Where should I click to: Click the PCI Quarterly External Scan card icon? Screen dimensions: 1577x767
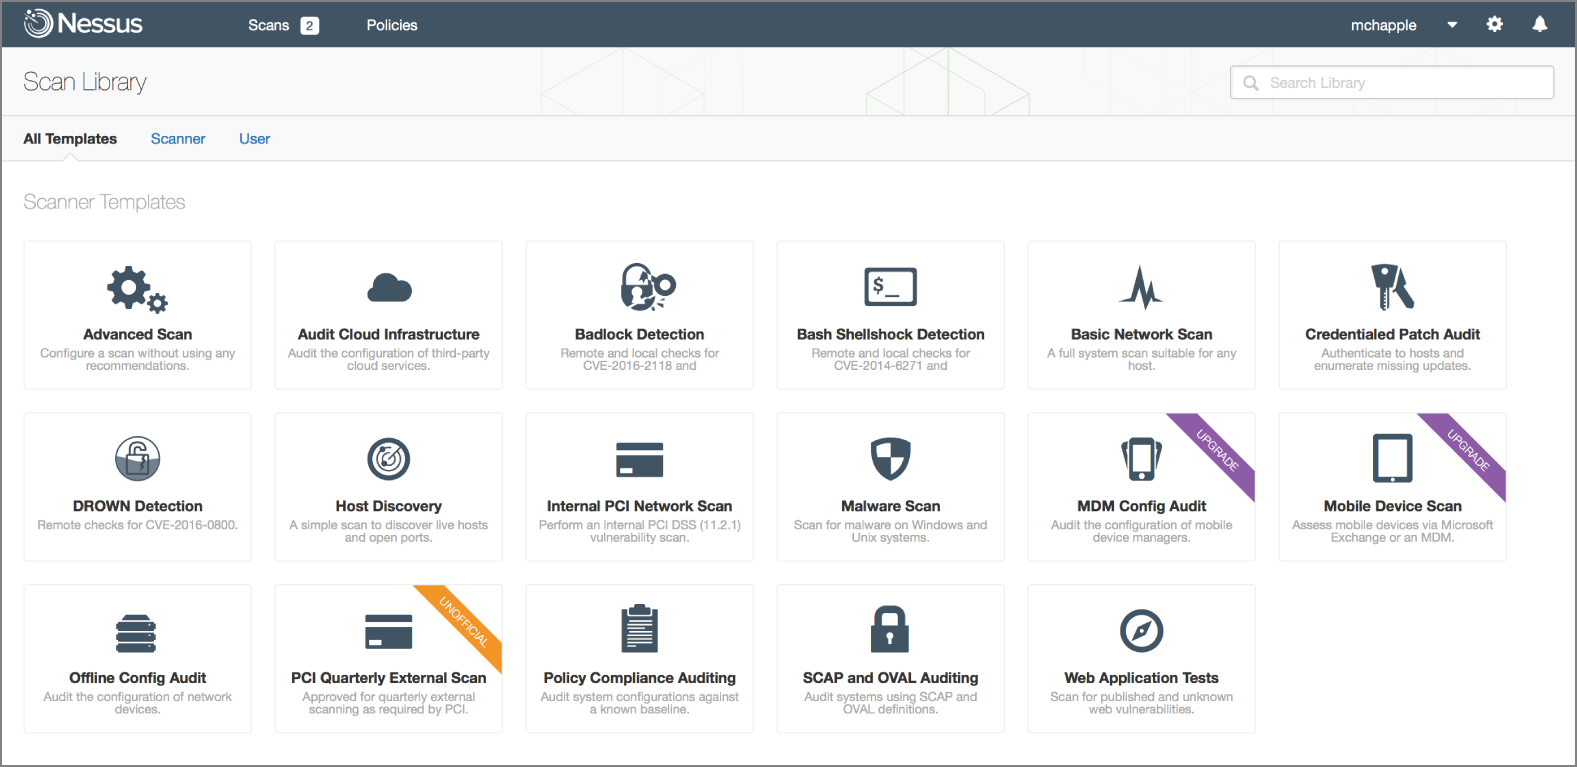point(389,632)
